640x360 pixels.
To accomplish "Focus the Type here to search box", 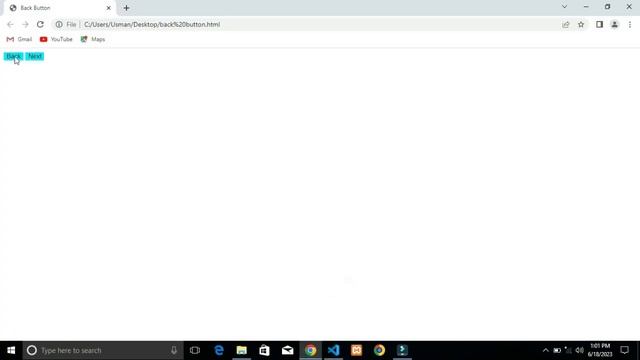I will [x=102, y=350].
